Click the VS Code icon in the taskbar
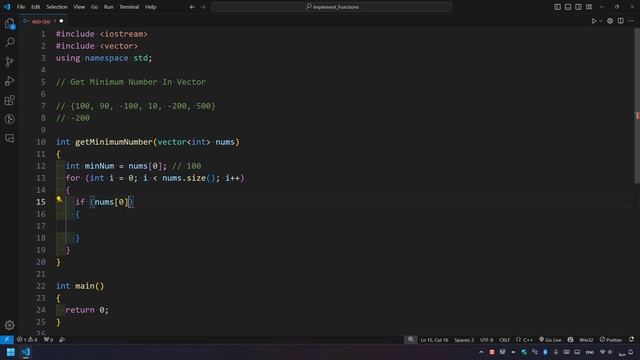This screenshot has width=640, height=360. (x=26, y=352)
